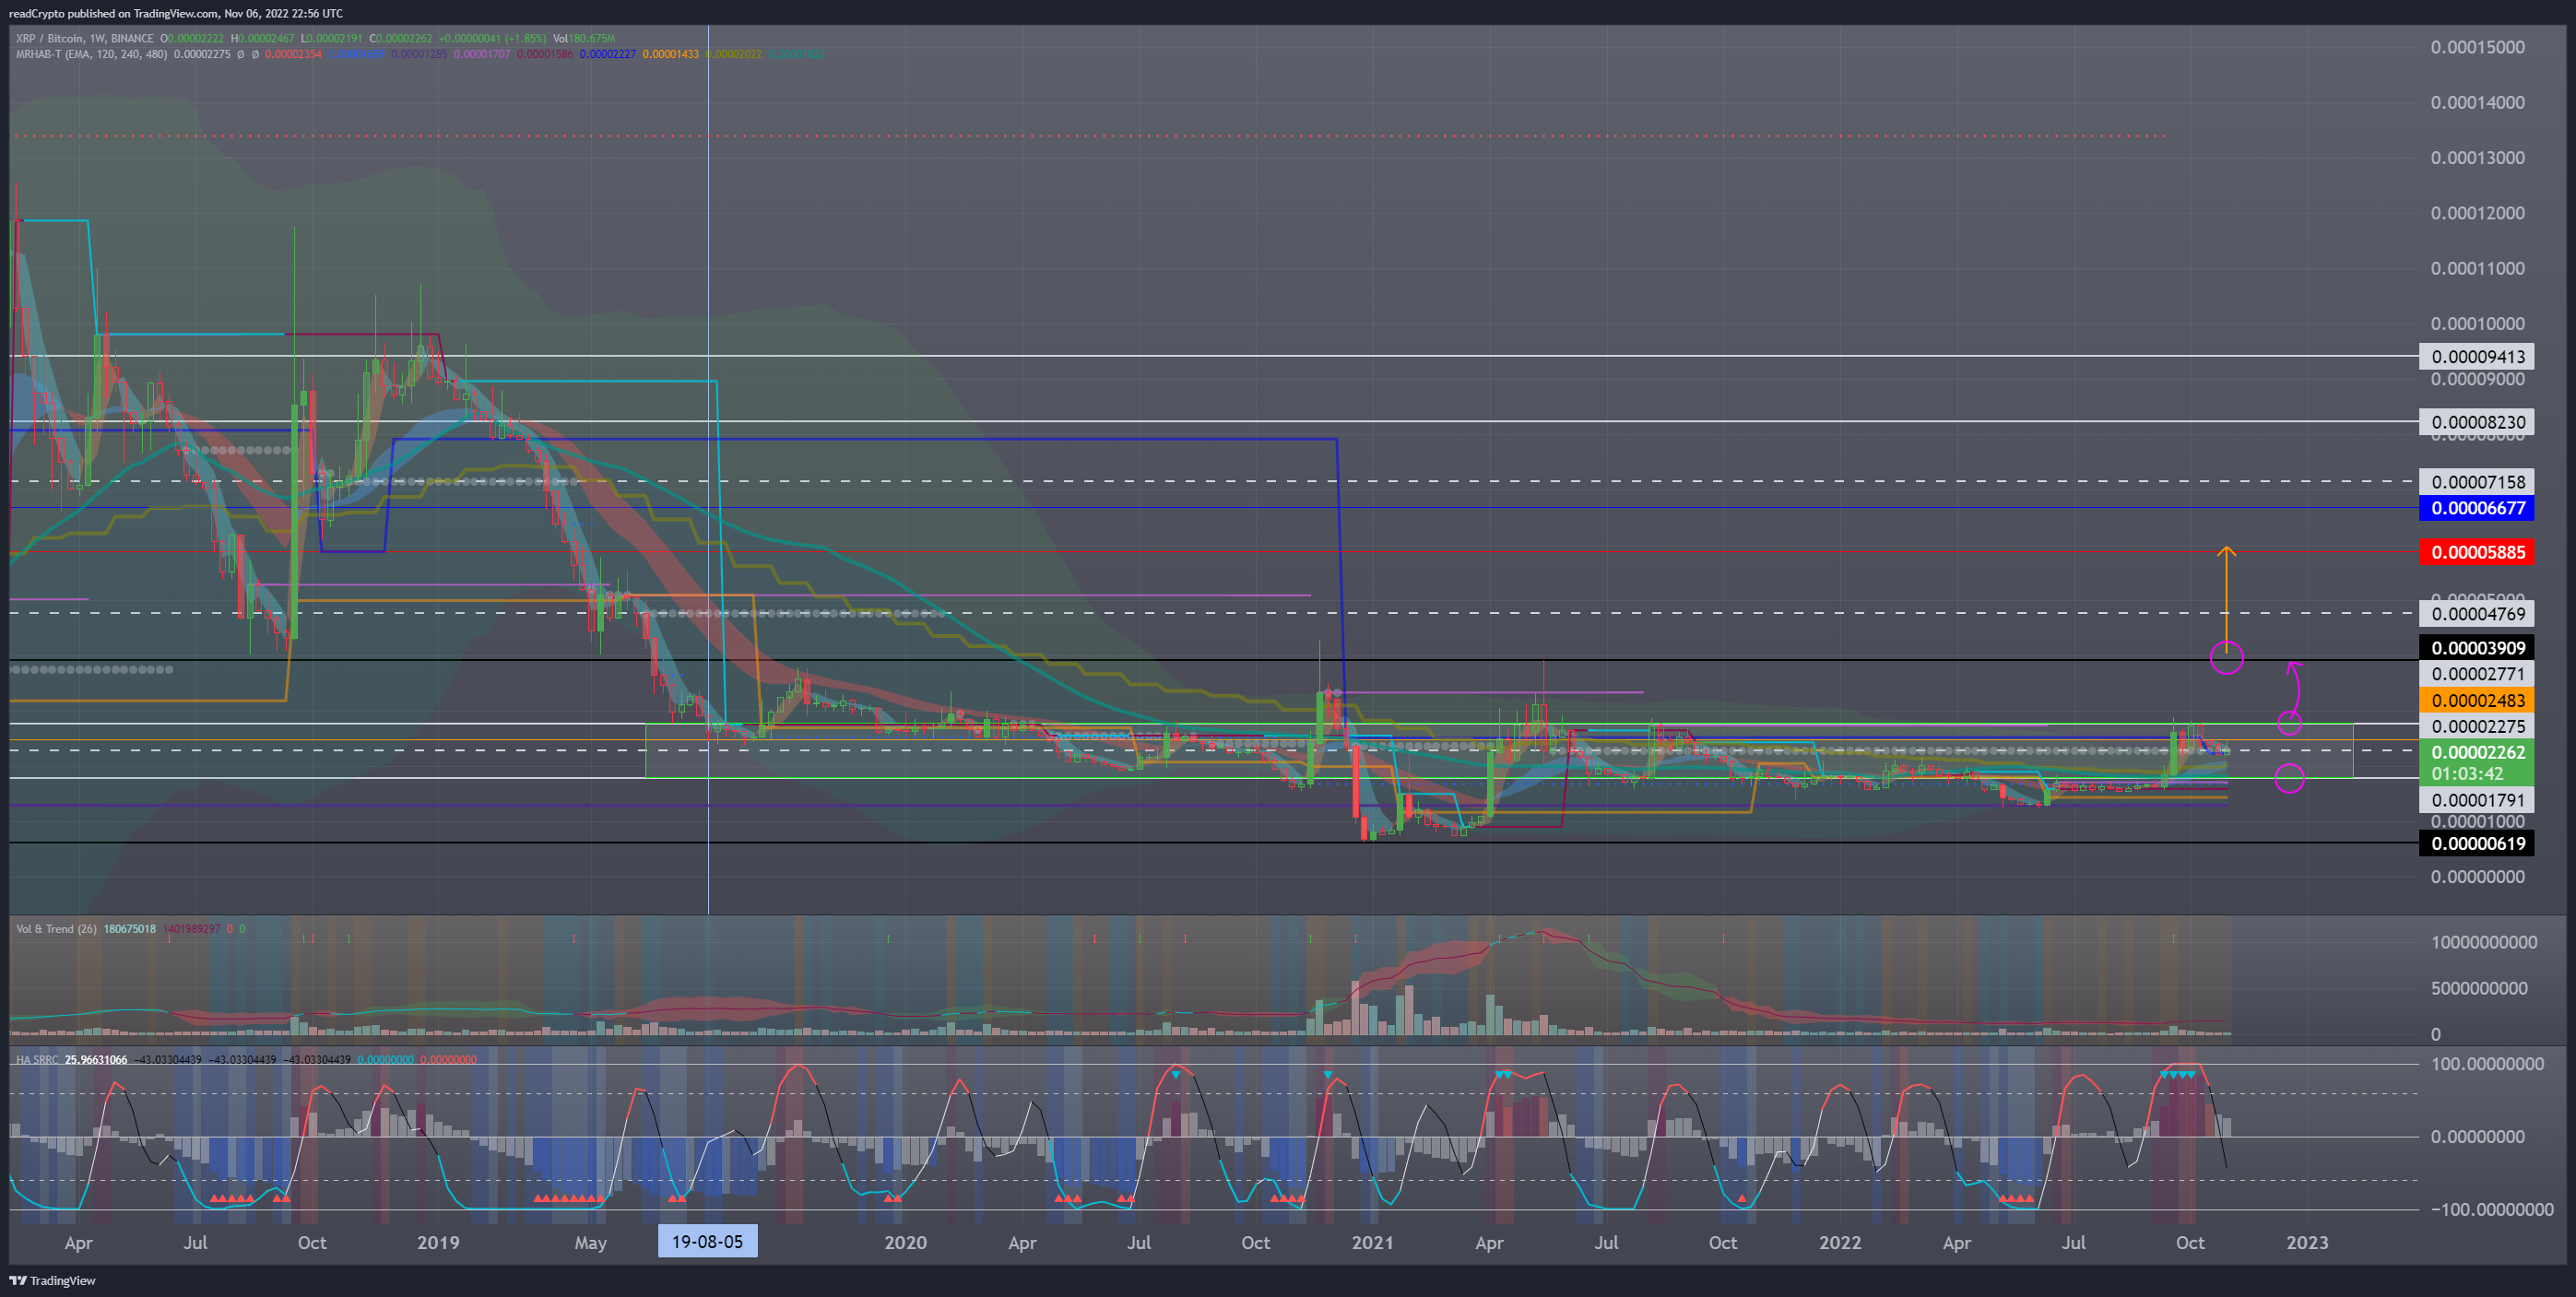Select the Vol & Trend (26) indicator legend
2576x1297 pixels.
click(56, 929)
